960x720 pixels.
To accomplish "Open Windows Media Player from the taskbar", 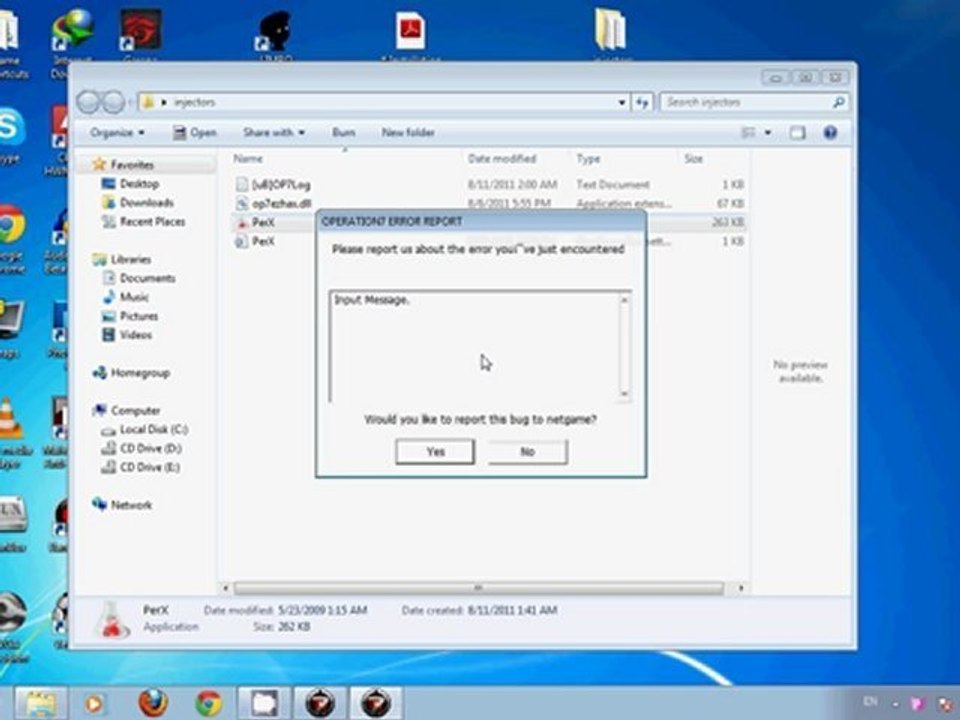I will [x=94, y=703].
